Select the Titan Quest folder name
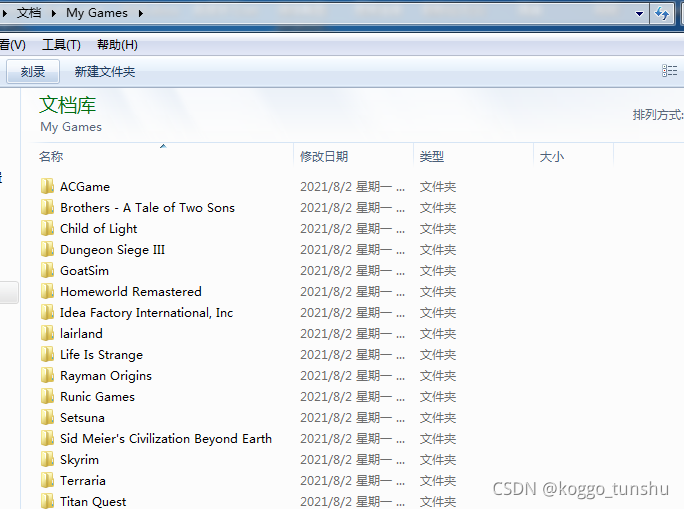 93,502
